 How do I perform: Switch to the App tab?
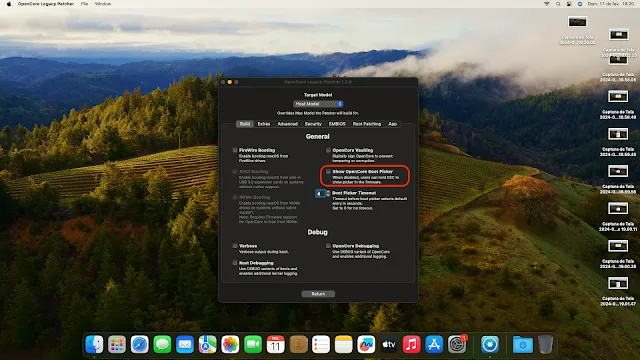click(x=392, y=124)
